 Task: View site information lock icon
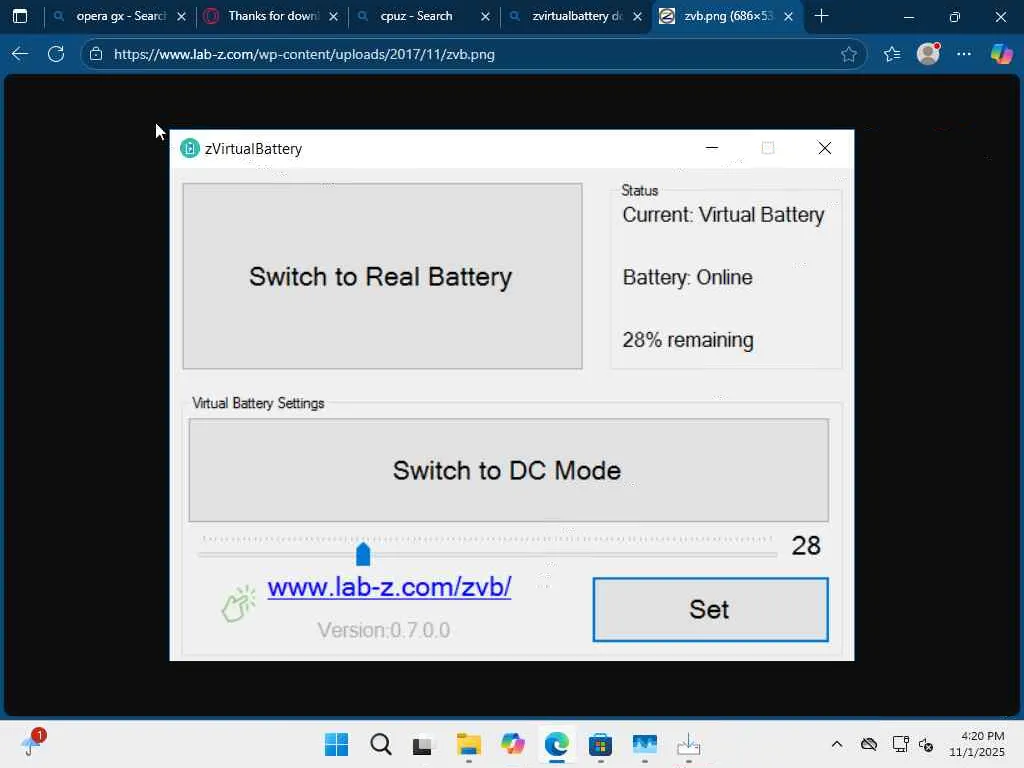[96, 54]
